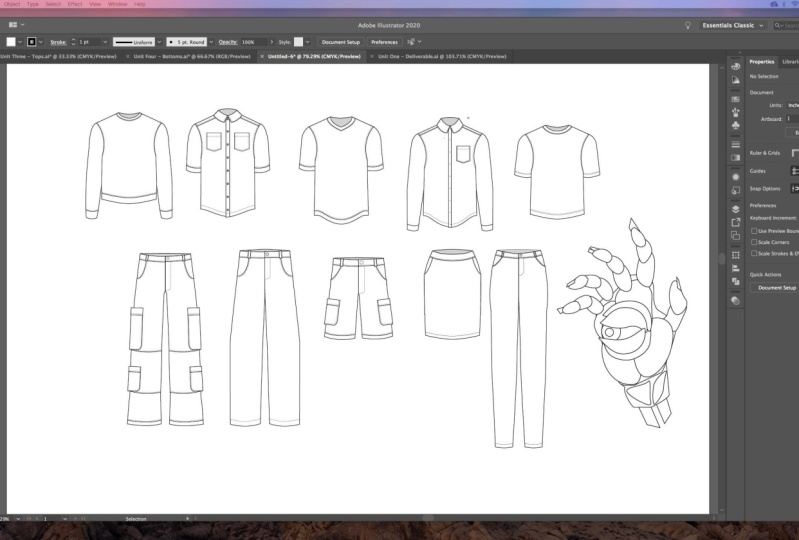Open the 5 pt. Round brush dropdown
This screenshot has height=540, width=799.
click(x=211, y=42)
